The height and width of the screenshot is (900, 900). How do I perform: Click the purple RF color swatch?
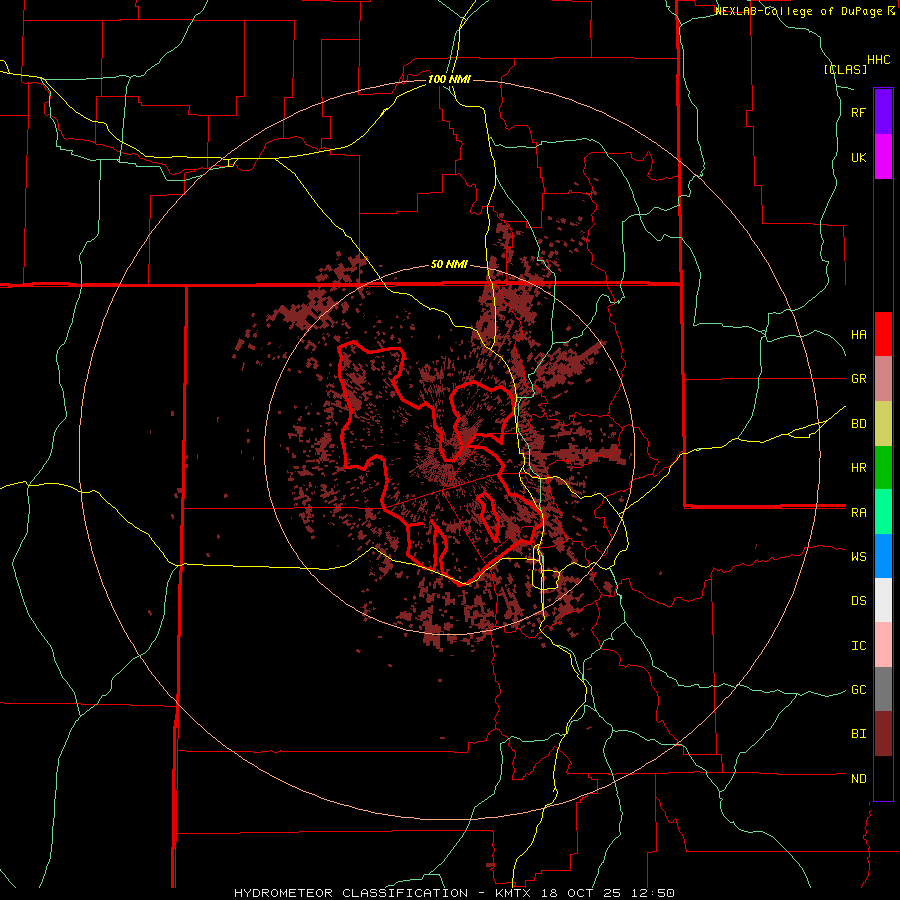click(883, 112)
